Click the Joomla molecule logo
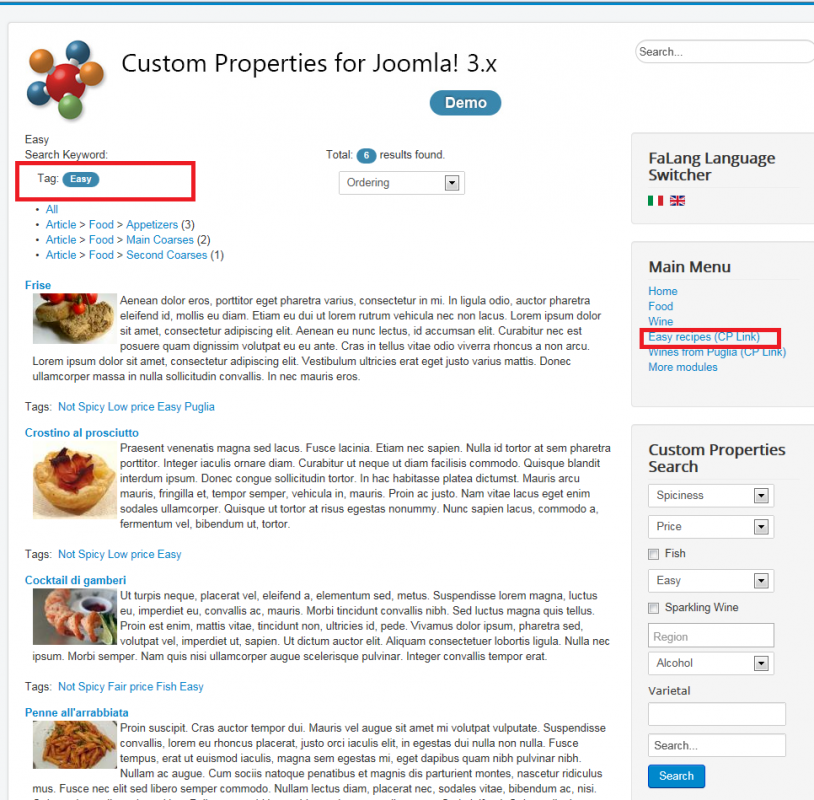Viewport: 814px width, 800px height. 65,79
